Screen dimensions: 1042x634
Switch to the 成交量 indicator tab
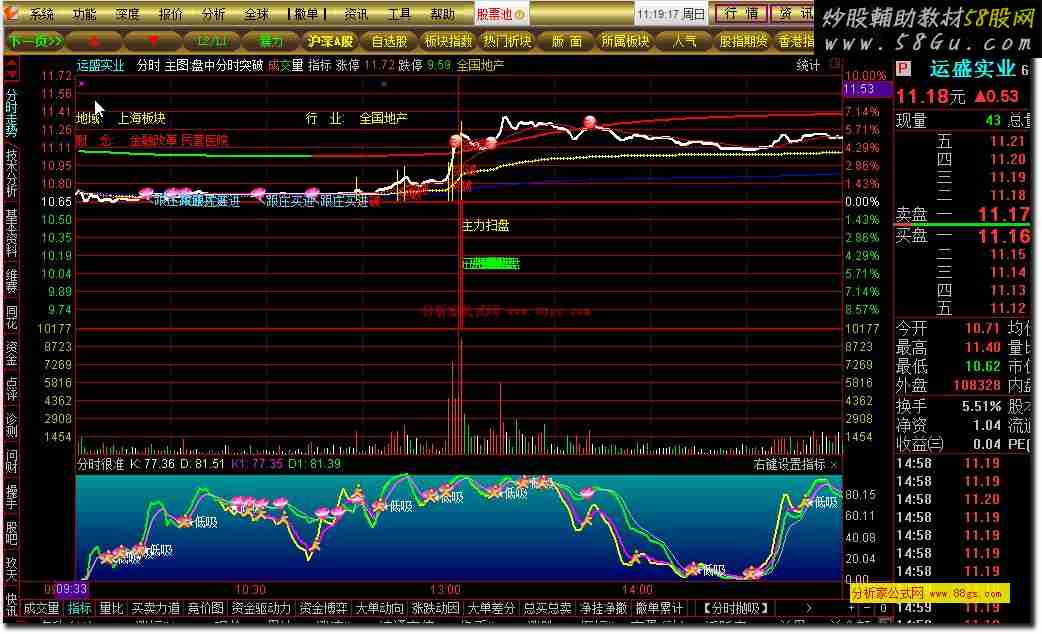click(x=41, y=607)
